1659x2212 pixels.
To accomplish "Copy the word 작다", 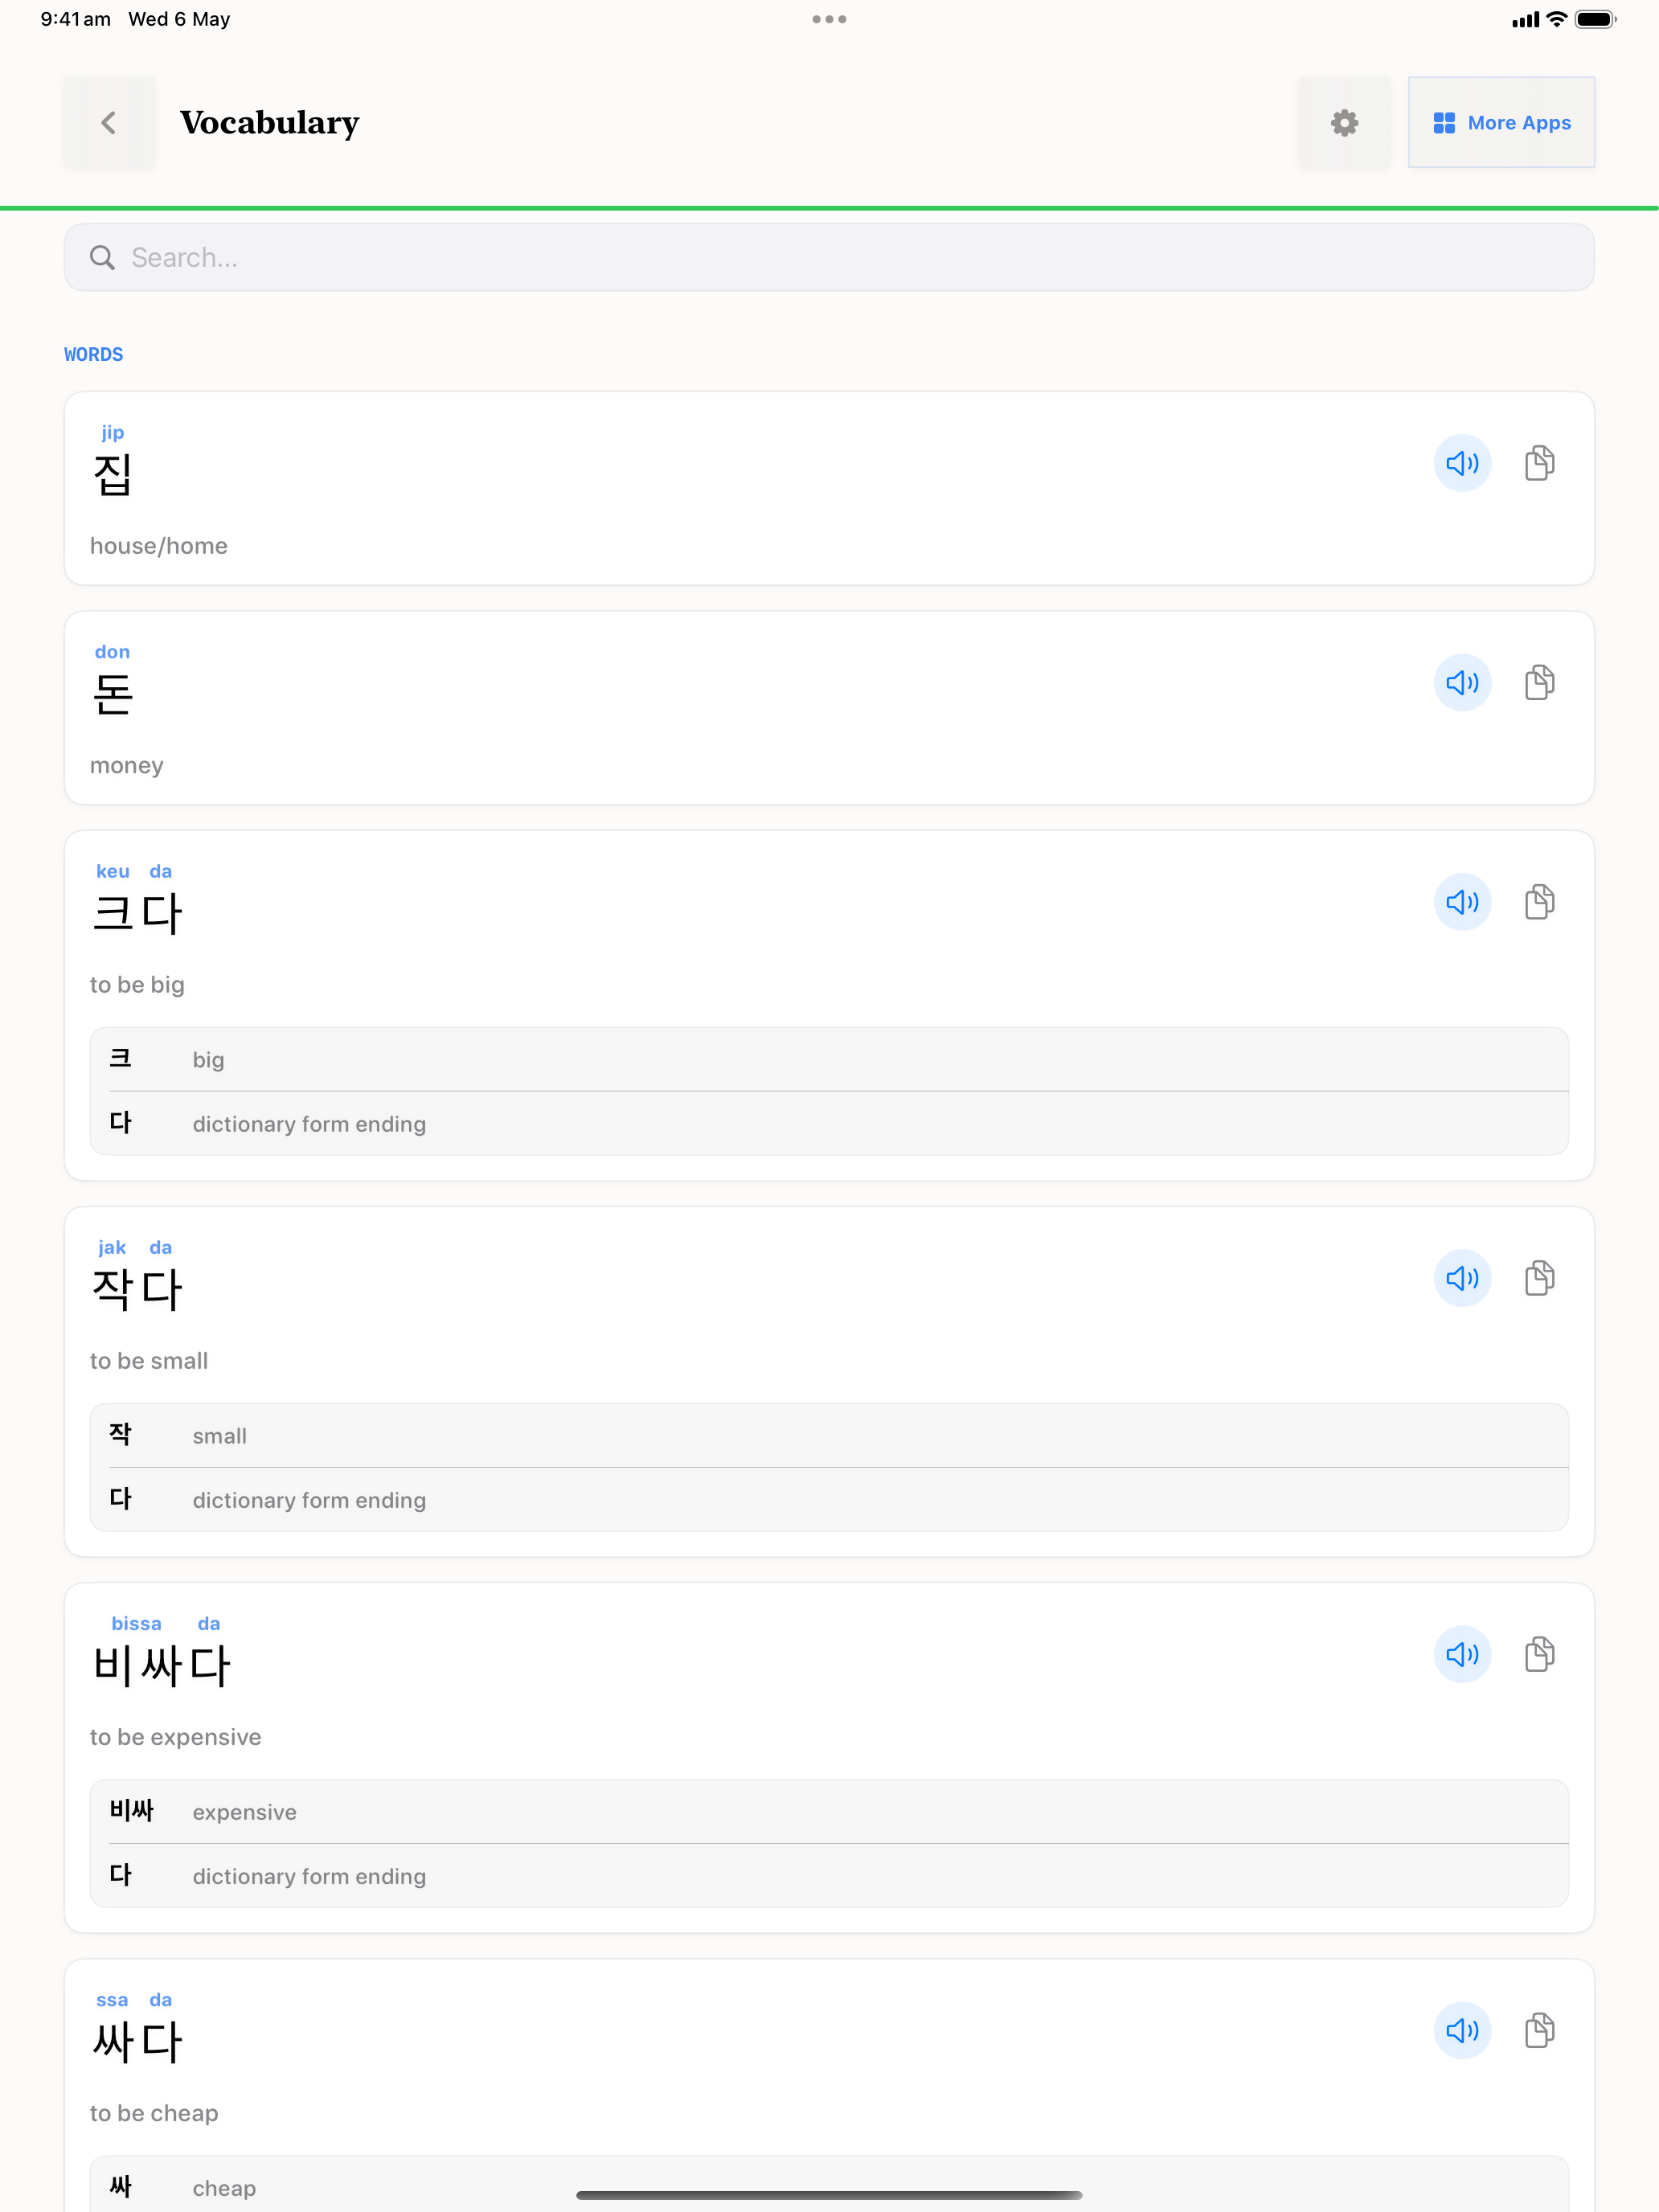I will pyautogui.click(x=1539, y=1278).
